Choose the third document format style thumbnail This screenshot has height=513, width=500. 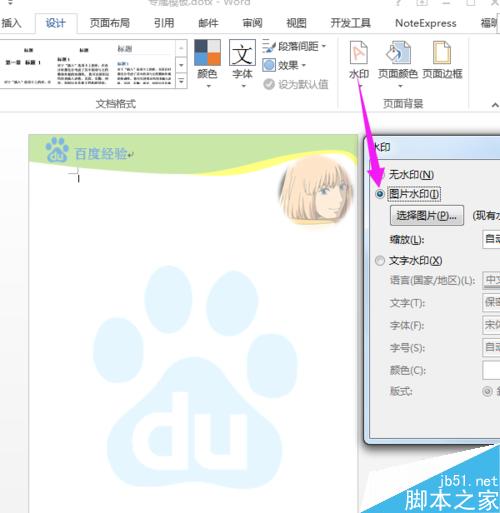144,65
